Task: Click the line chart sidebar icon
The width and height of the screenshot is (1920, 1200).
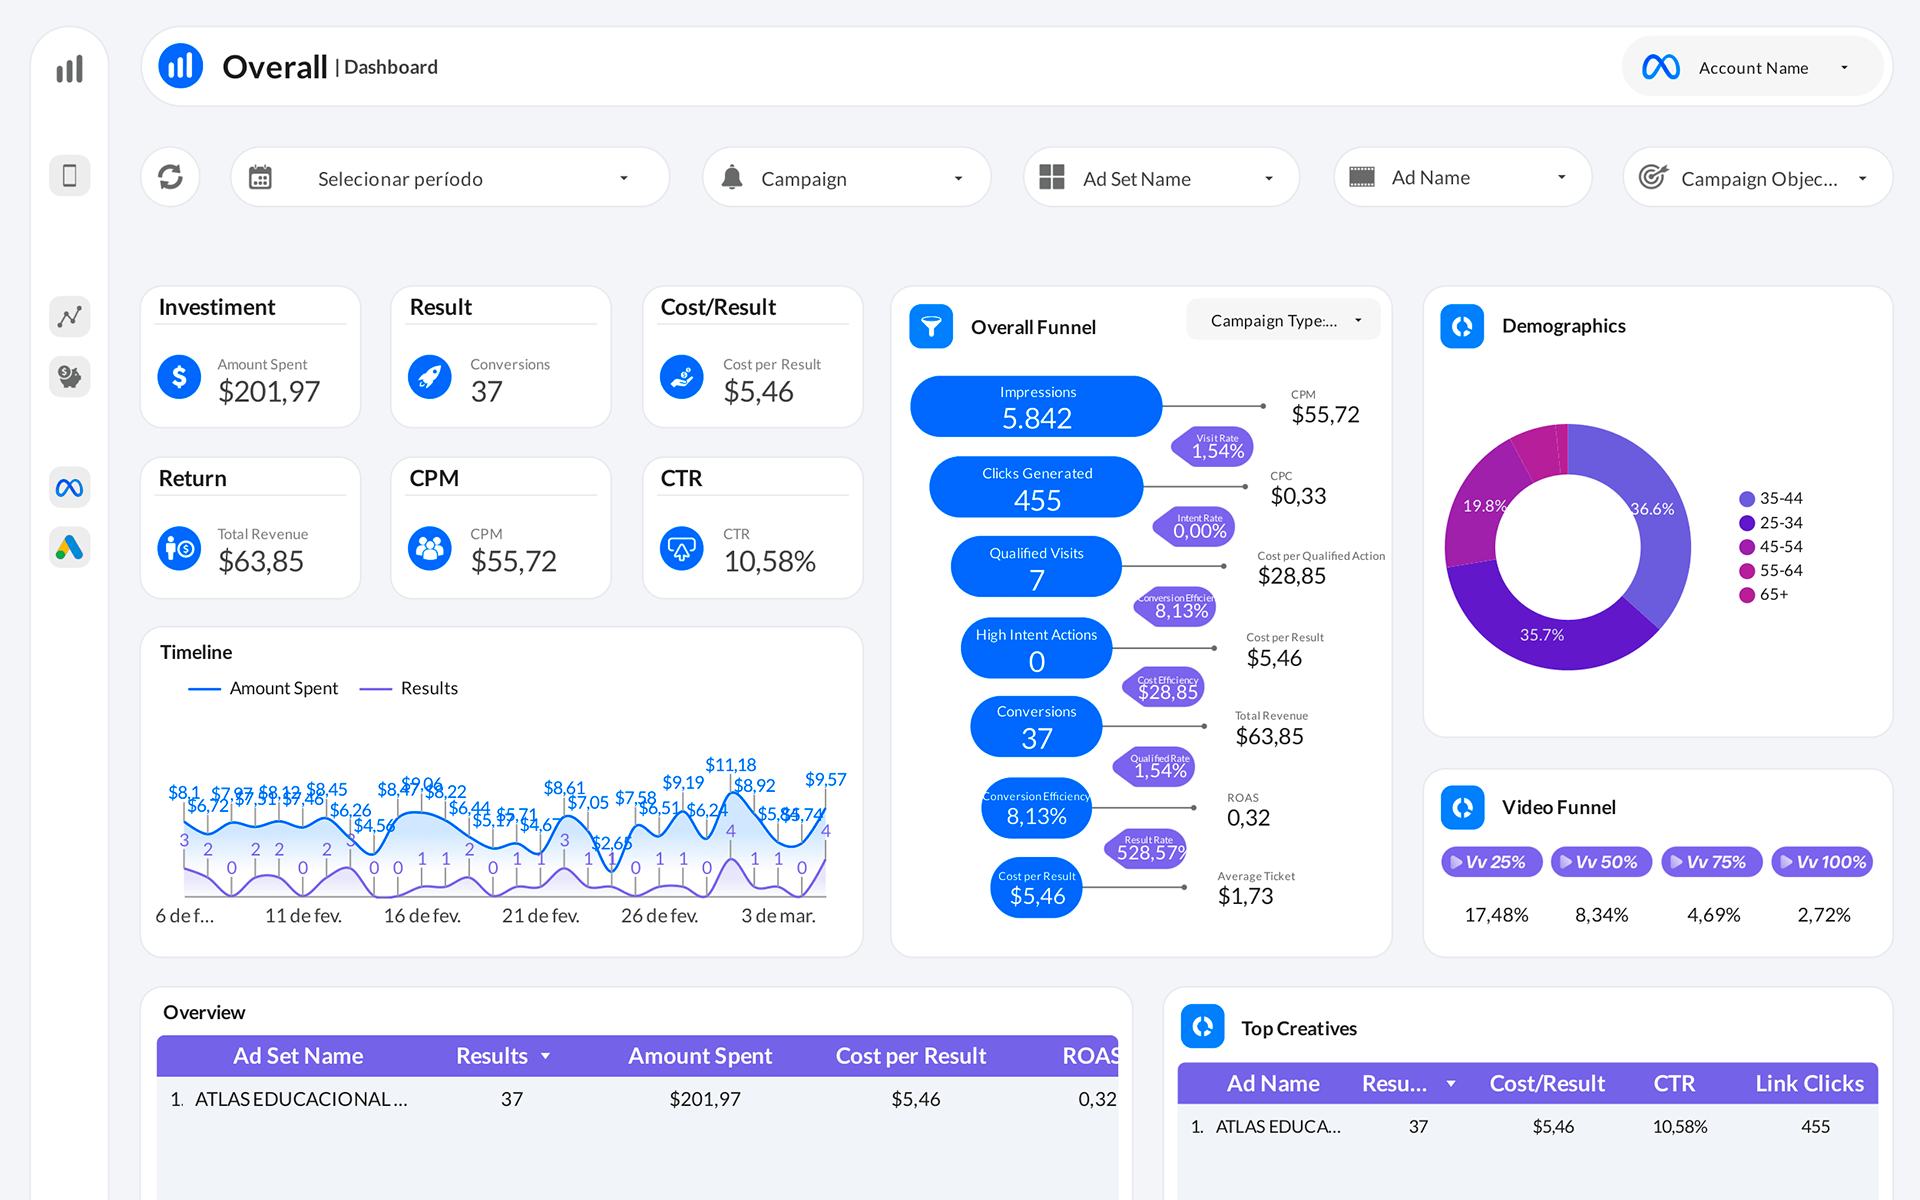Action: coord(70,317)
